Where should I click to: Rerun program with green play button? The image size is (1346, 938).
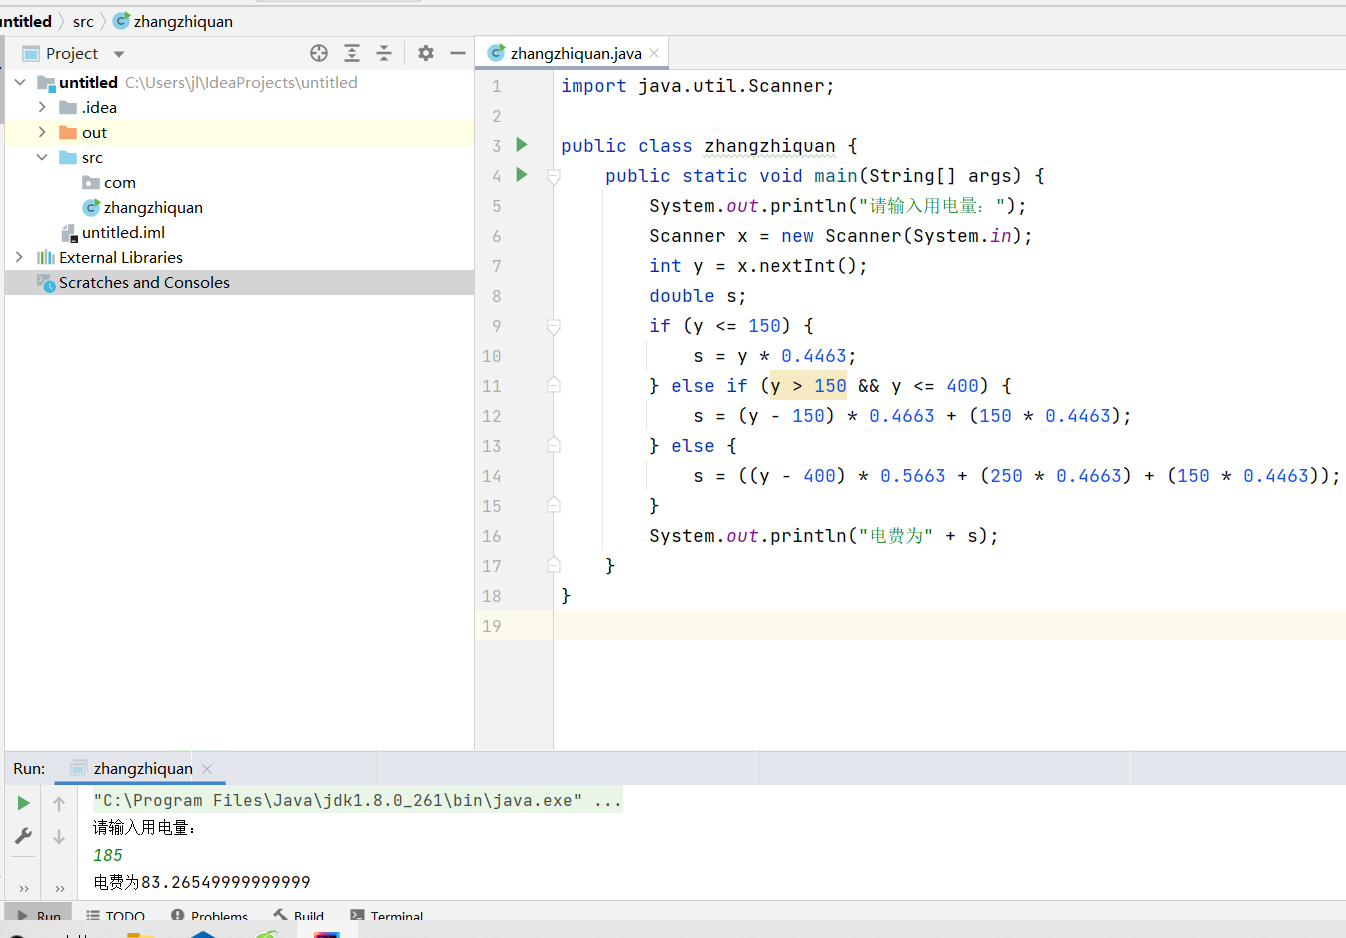pyautogui.click(x=23, y=803)
